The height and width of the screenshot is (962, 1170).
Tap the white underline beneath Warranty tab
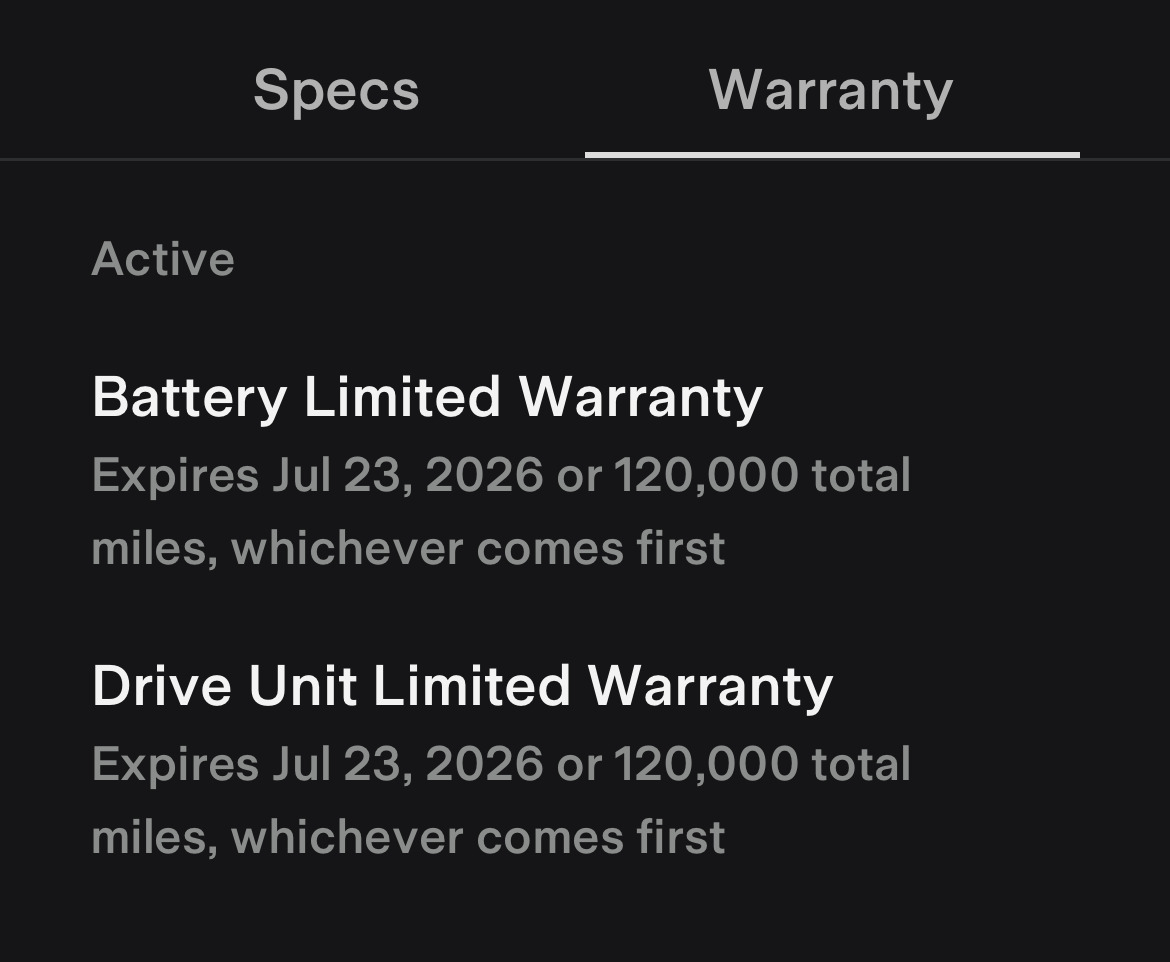click(832, 155)
